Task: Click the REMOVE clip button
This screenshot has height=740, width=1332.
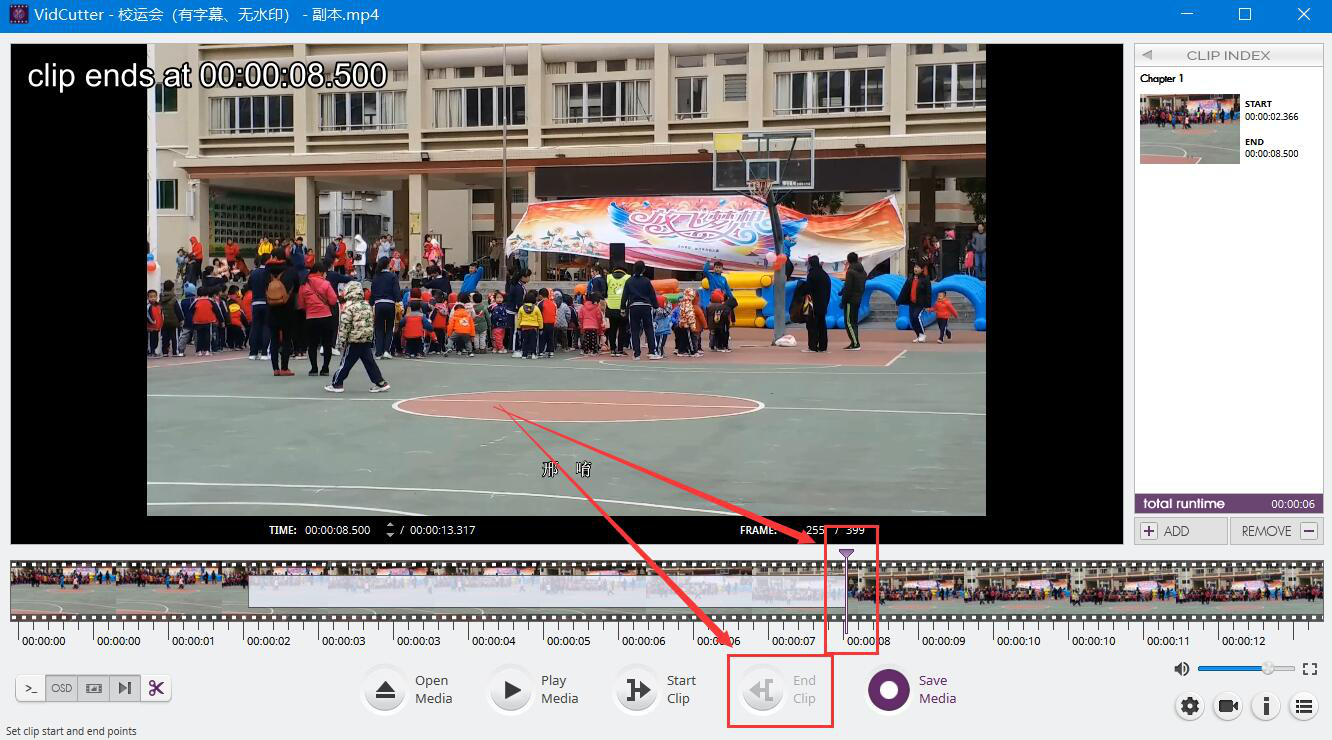Action: (x=1277, y=531)
